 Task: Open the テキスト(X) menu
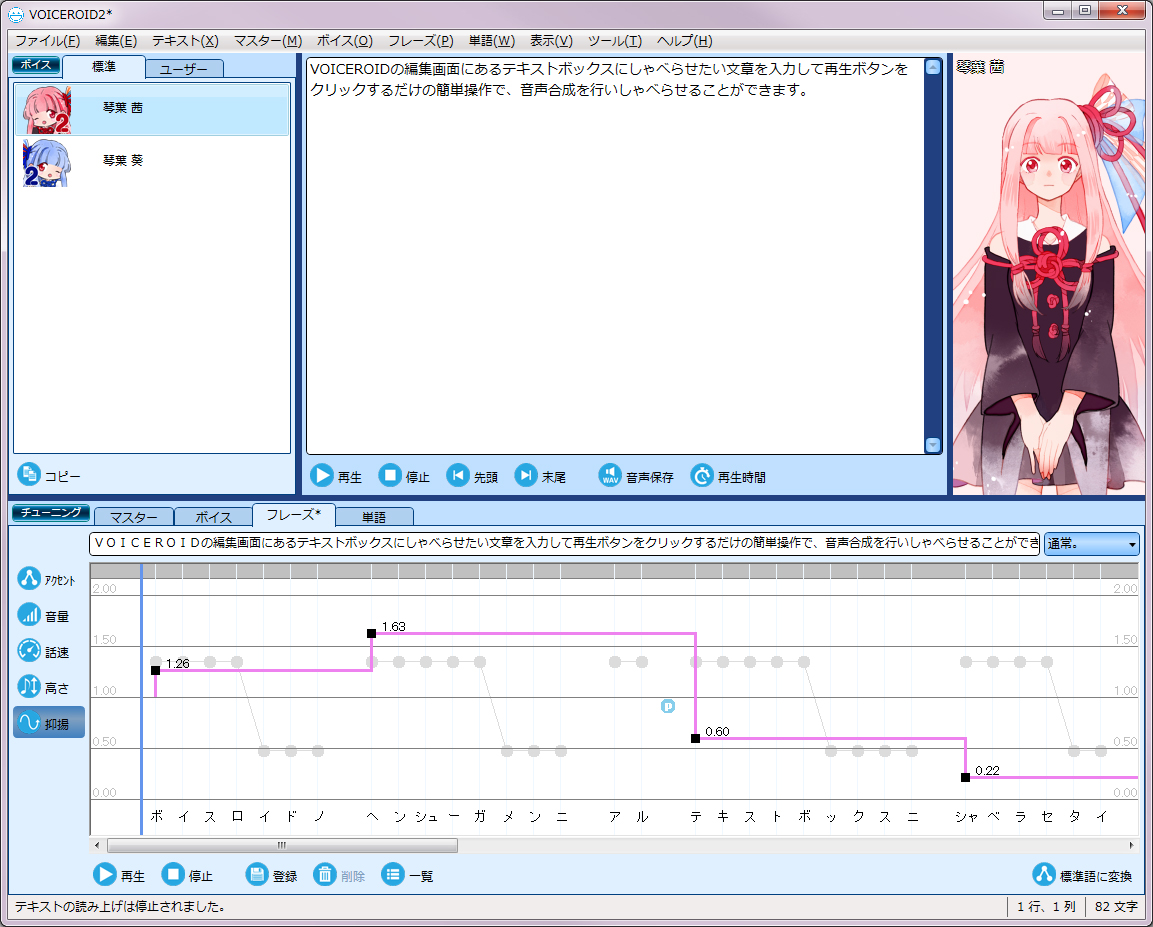pyautogui.click(x=185, y=41)
